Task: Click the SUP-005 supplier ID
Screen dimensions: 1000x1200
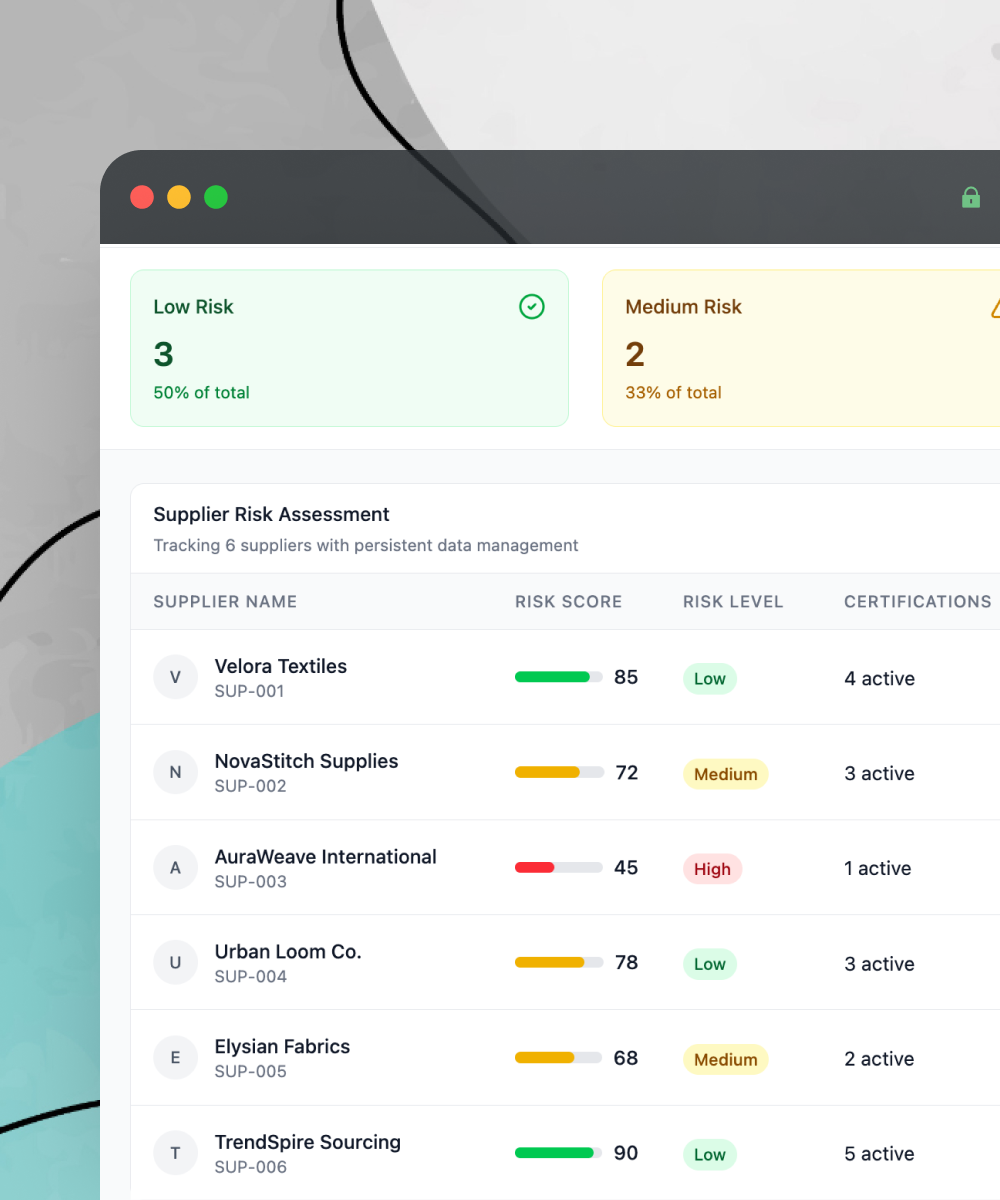Action: click(251, 1072)
